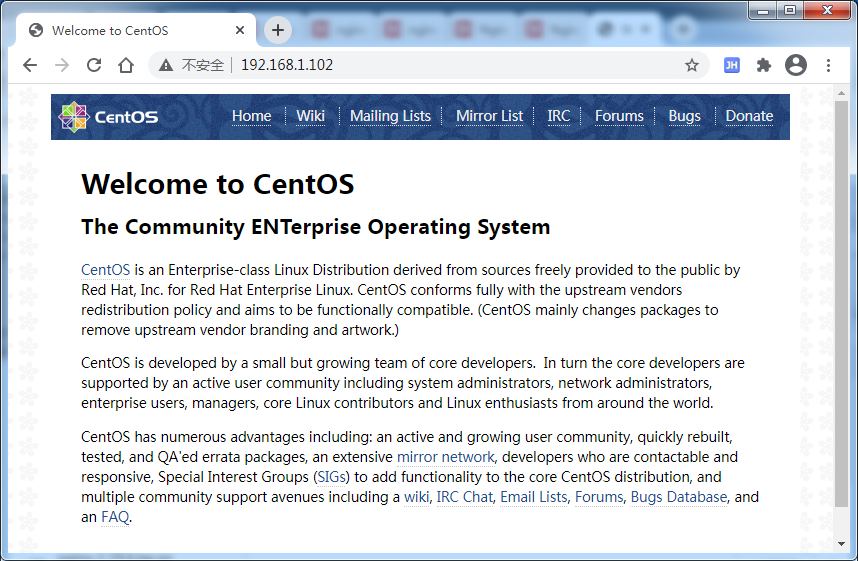Open the user profile avatar icon
Image resolution: width=858 pixels, height=561 pixels.
coord(796,65)
